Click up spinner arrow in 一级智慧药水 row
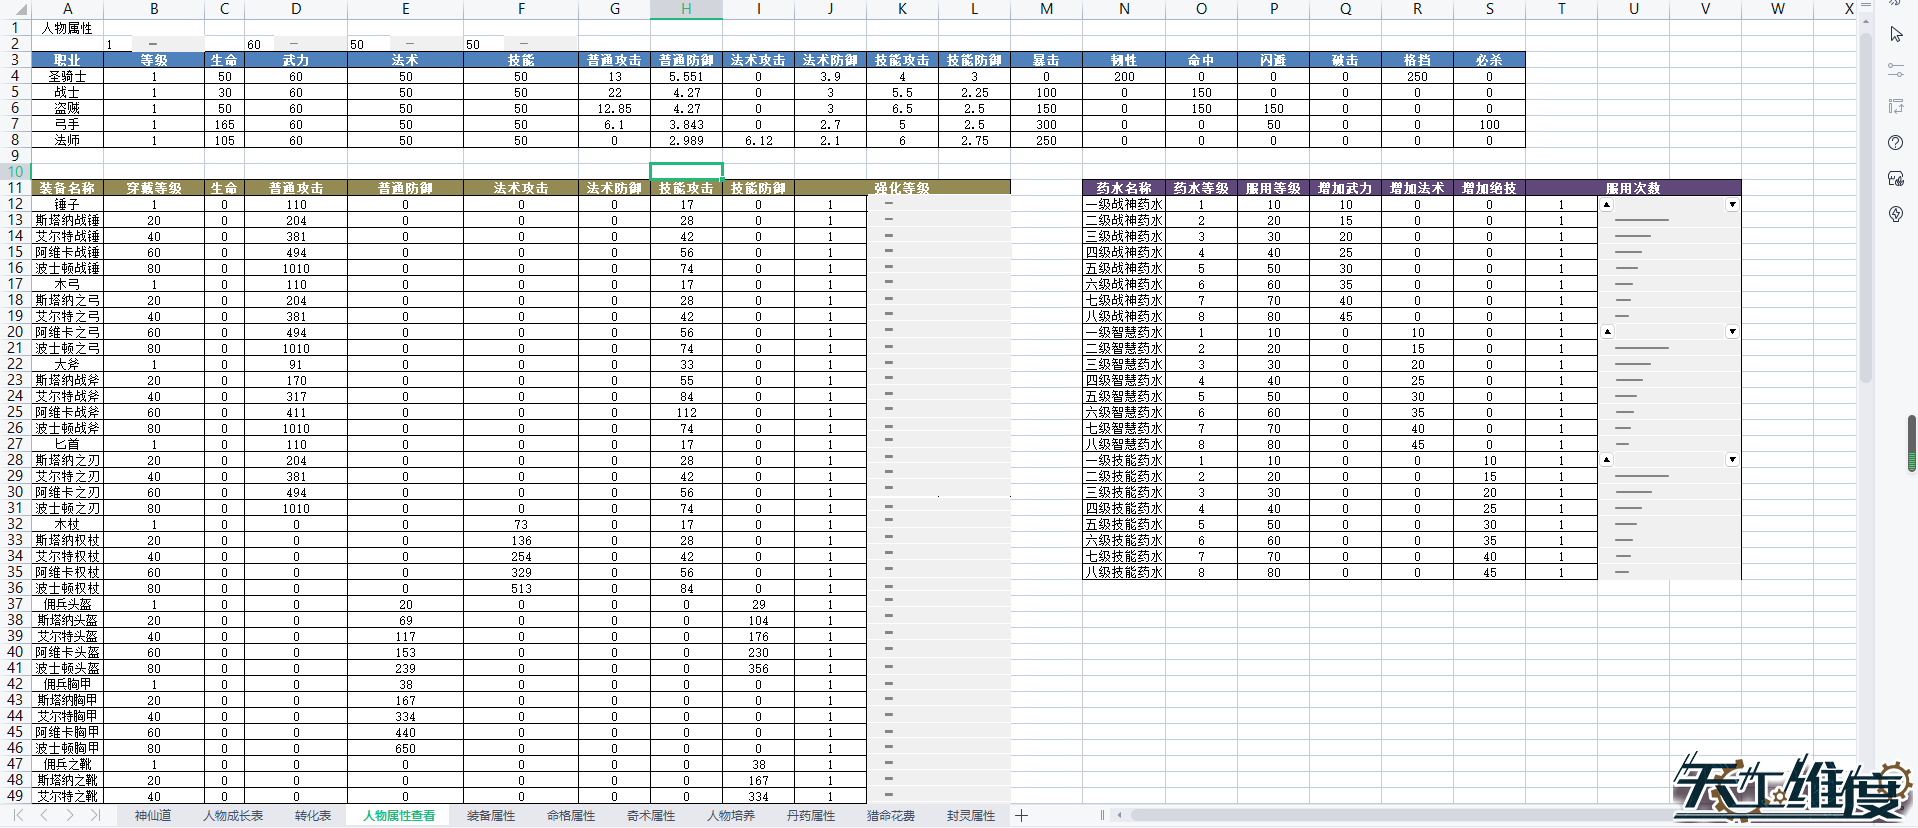 click(x=1607, y=332)
